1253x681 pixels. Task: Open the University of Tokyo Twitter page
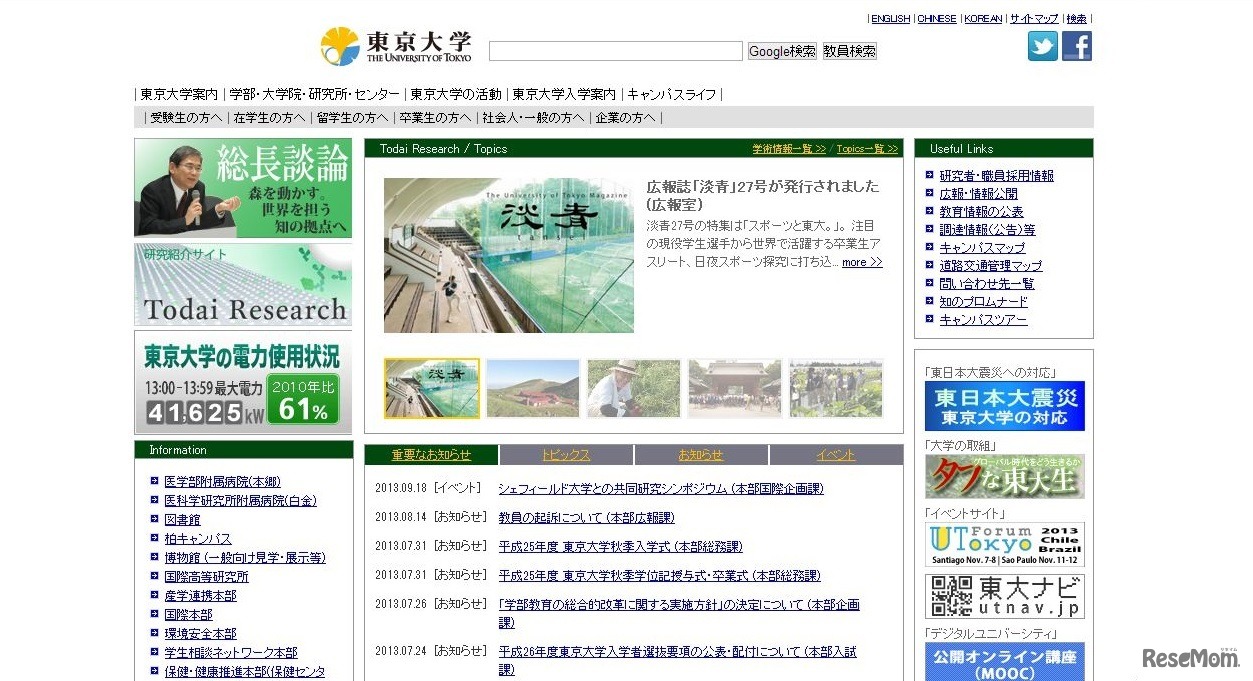point(1042,45)
